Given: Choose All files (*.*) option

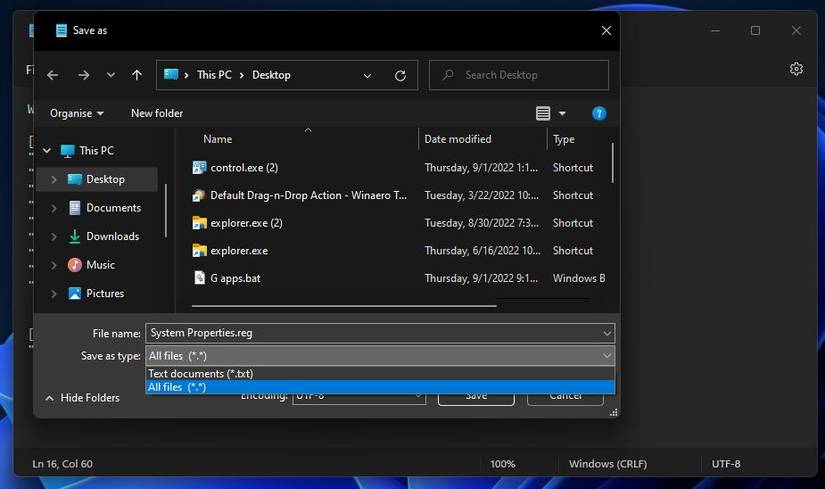Looking at the screenshot, I should click(x=380, y=387).
